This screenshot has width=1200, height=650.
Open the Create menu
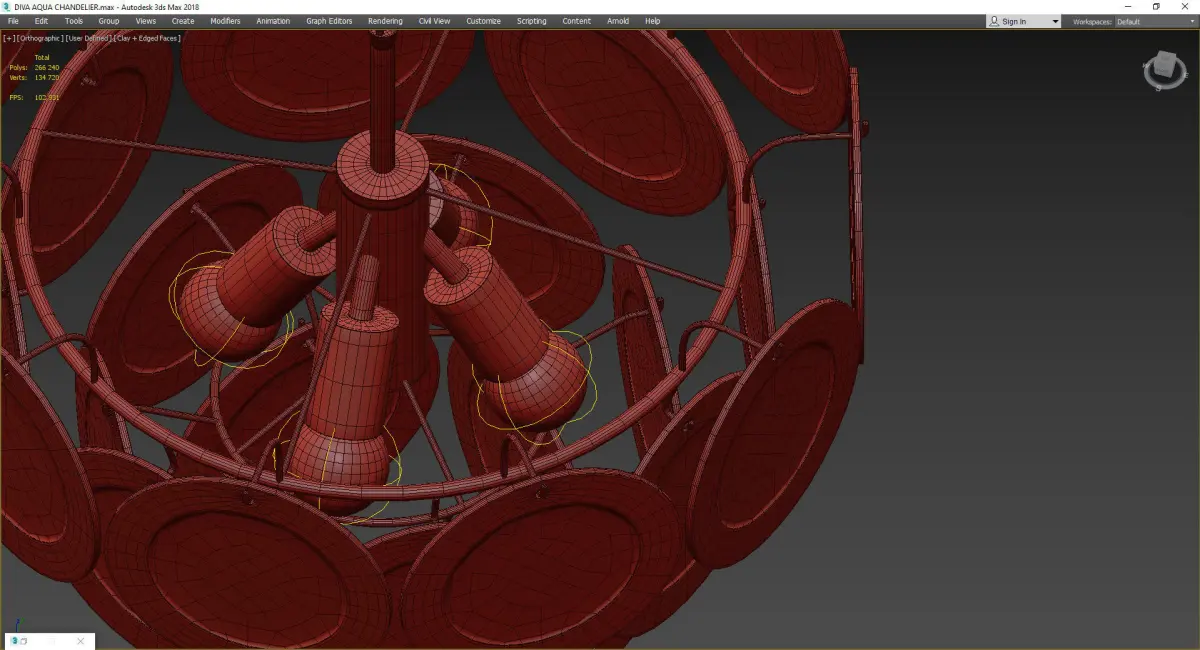(x=183, y=21)
